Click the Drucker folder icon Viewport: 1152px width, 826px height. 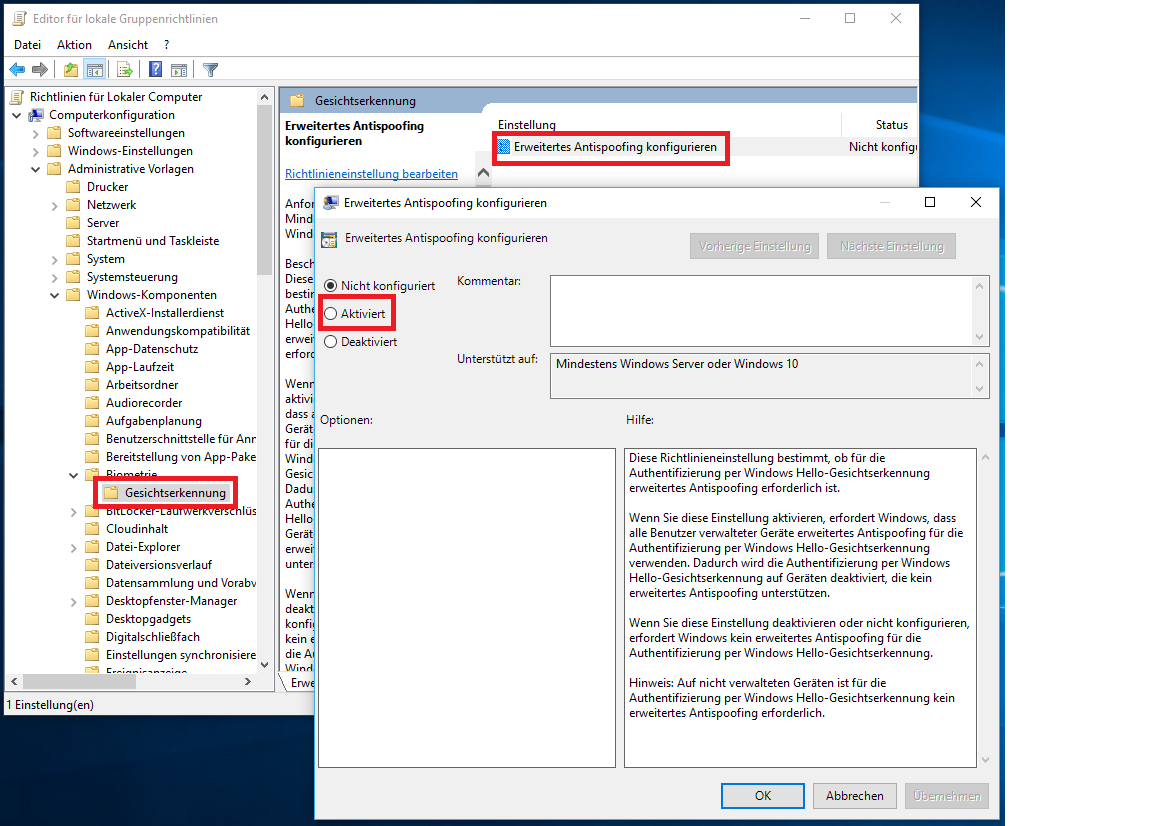click(73, 187)
